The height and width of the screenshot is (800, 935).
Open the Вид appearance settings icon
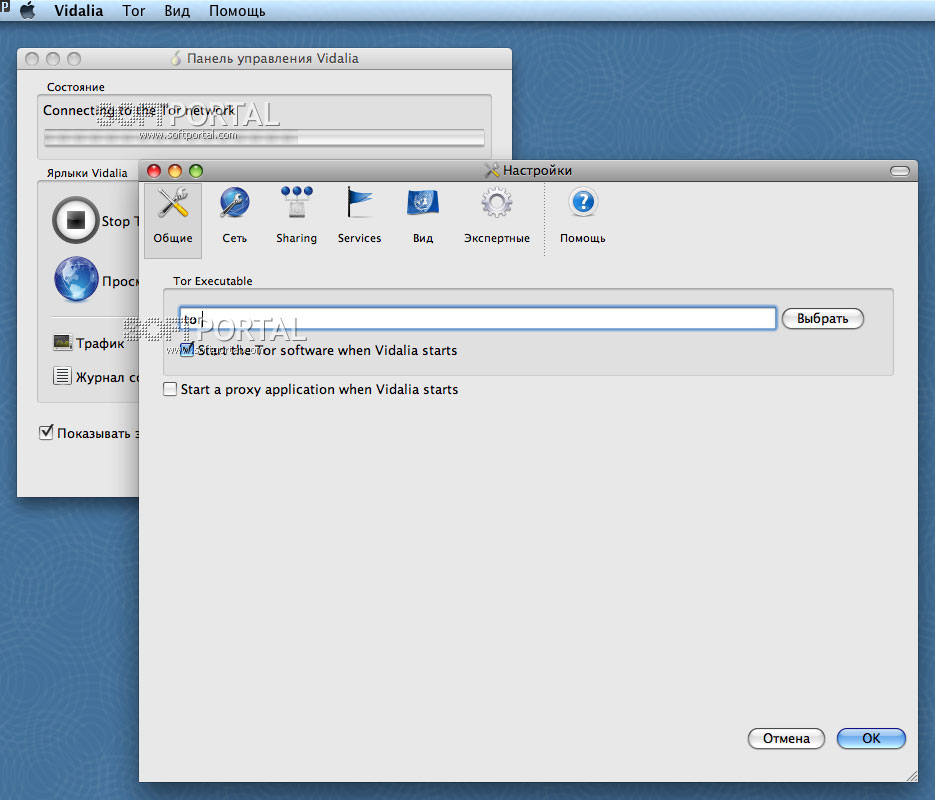coord(423,203)
